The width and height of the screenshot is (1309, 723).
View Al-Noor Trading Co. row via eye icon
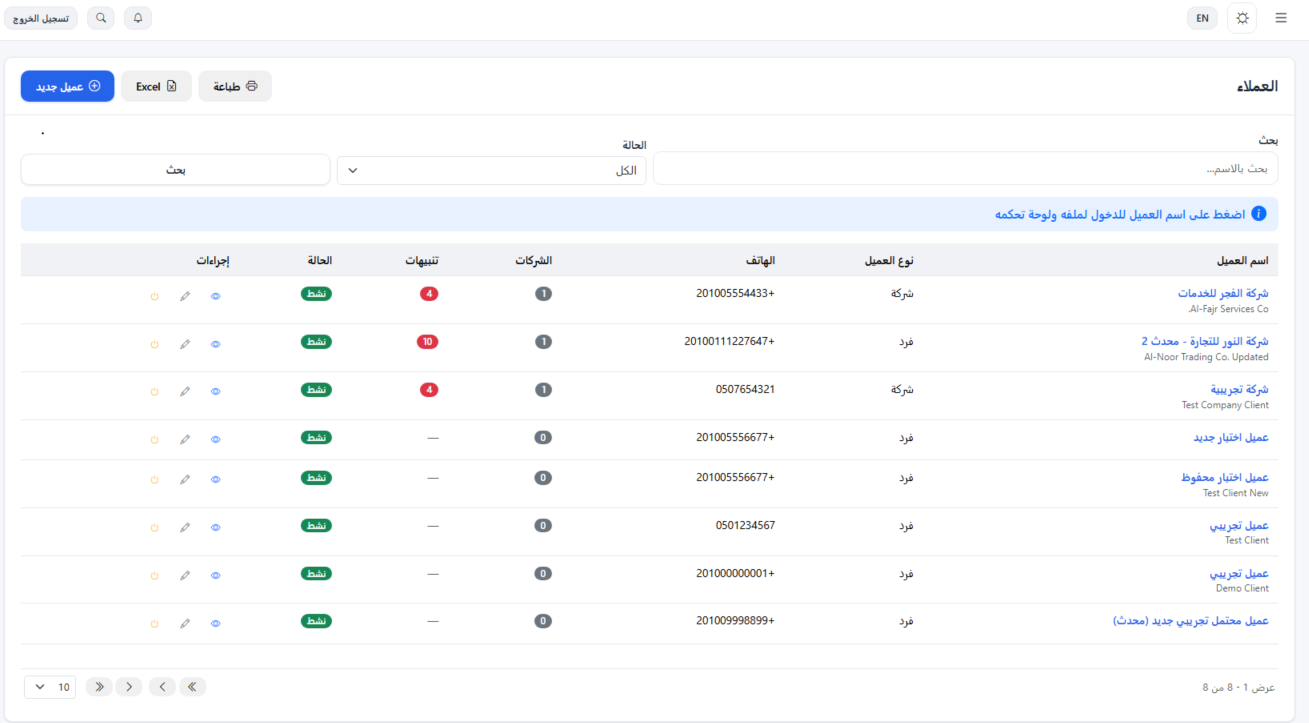pyautogui.click(x=216, y=344)
